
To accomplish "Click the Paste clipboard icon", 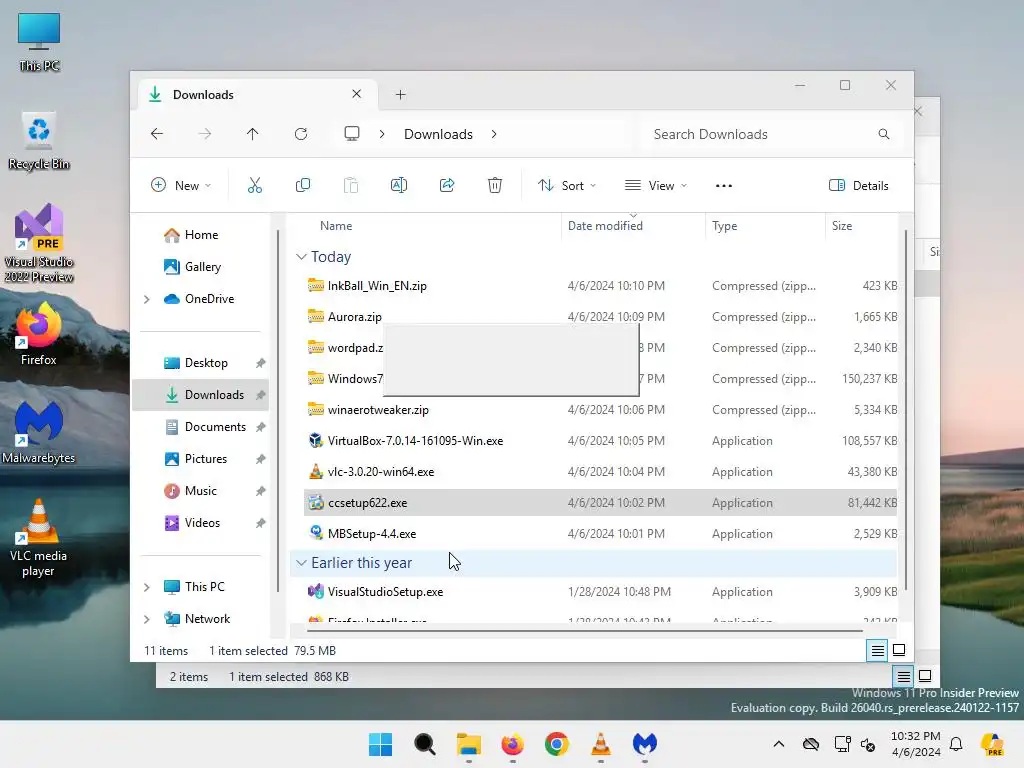I will [x=351, y=185].
